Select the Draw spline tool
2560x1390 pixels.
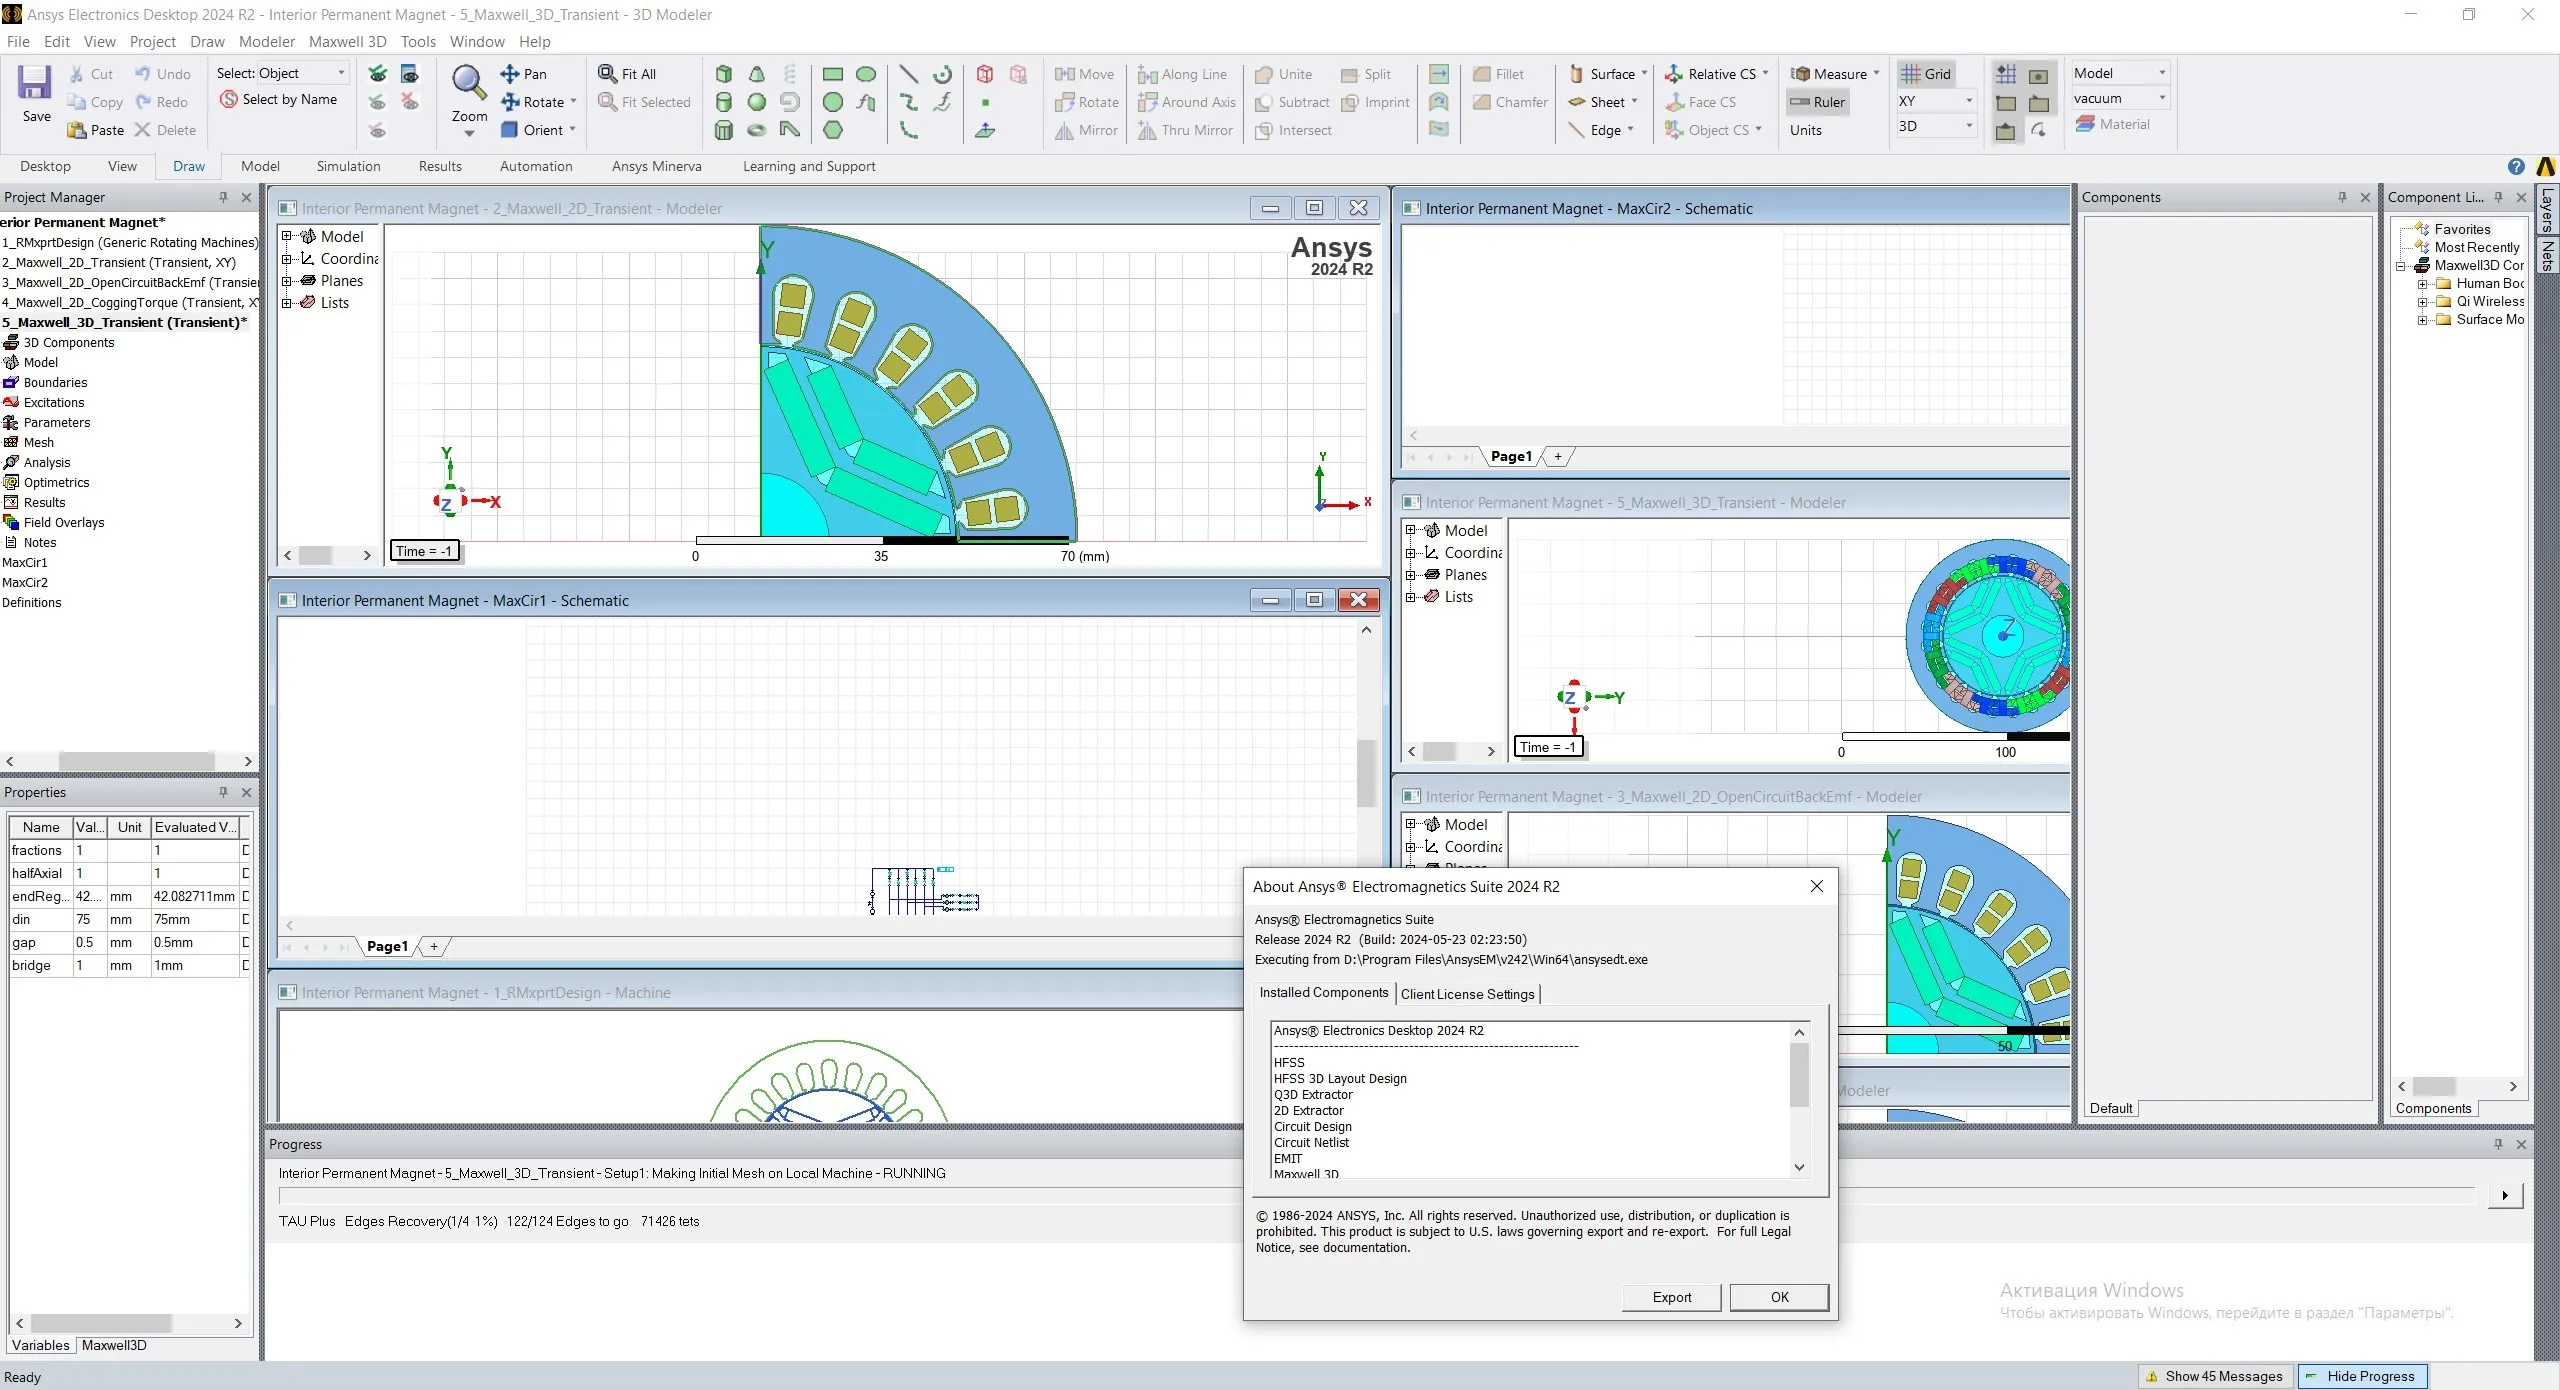908,102
